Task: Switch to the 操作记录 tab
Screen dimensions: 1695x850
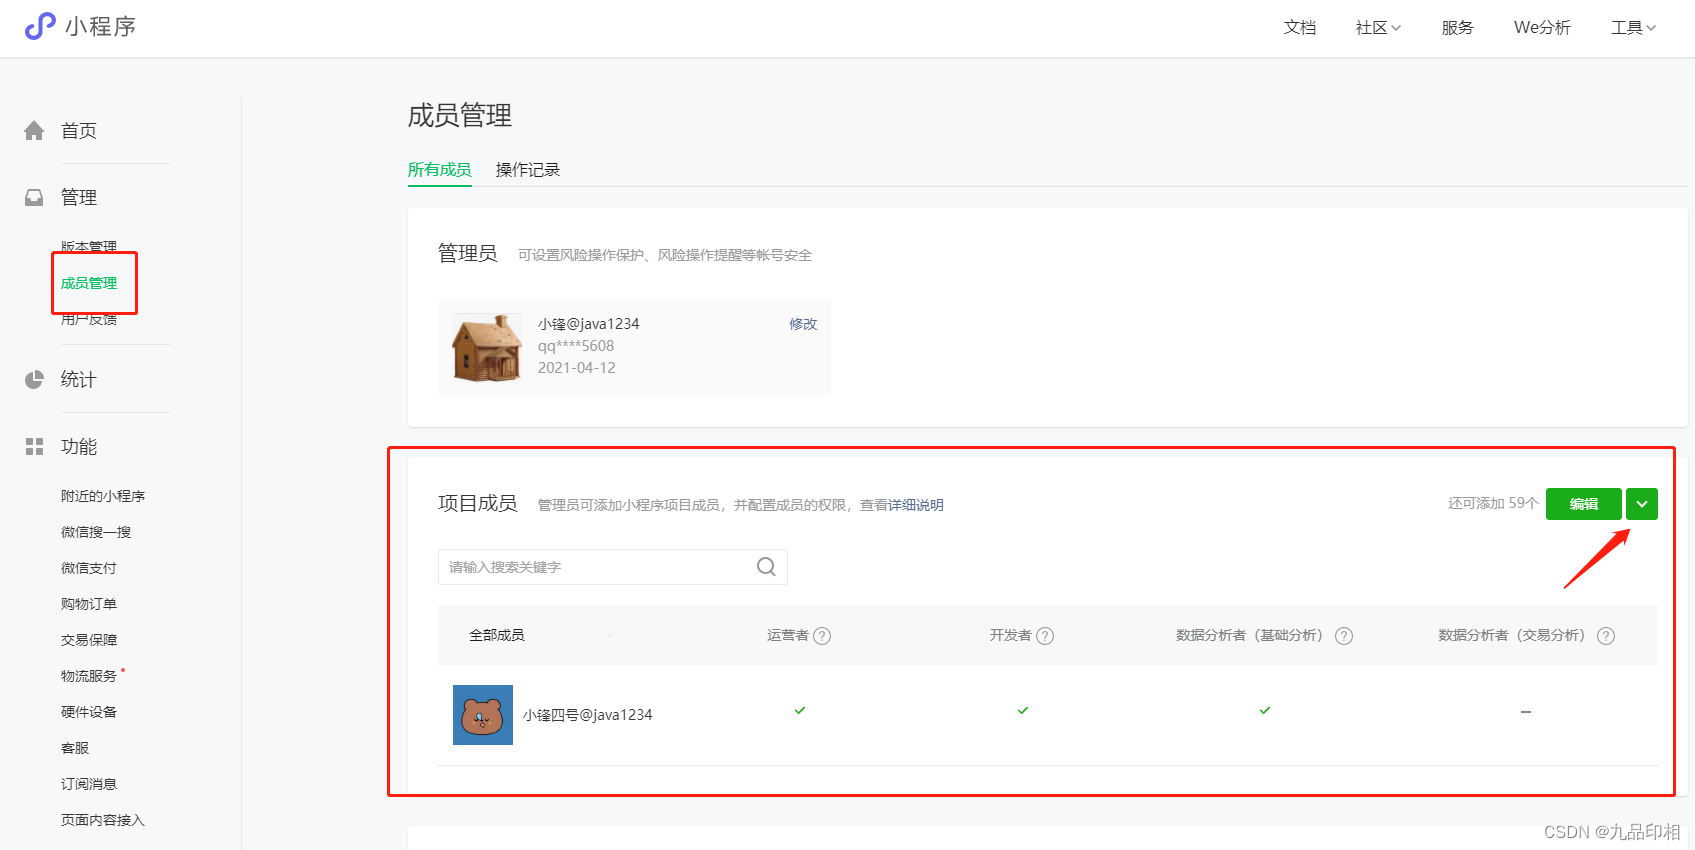Action: [528, 170]
